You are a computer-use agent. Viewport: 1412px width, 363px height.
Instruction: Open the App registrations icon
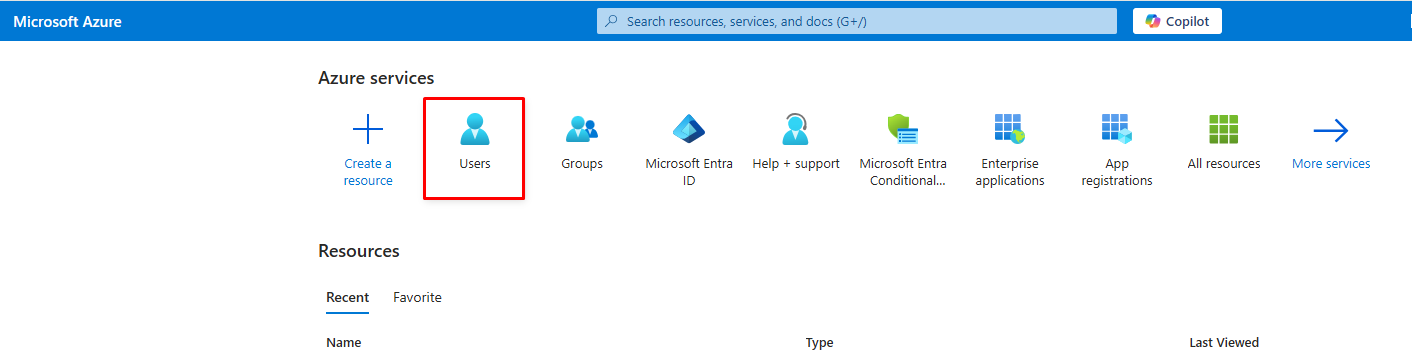pyautogui.click(x=1117, y=130)
